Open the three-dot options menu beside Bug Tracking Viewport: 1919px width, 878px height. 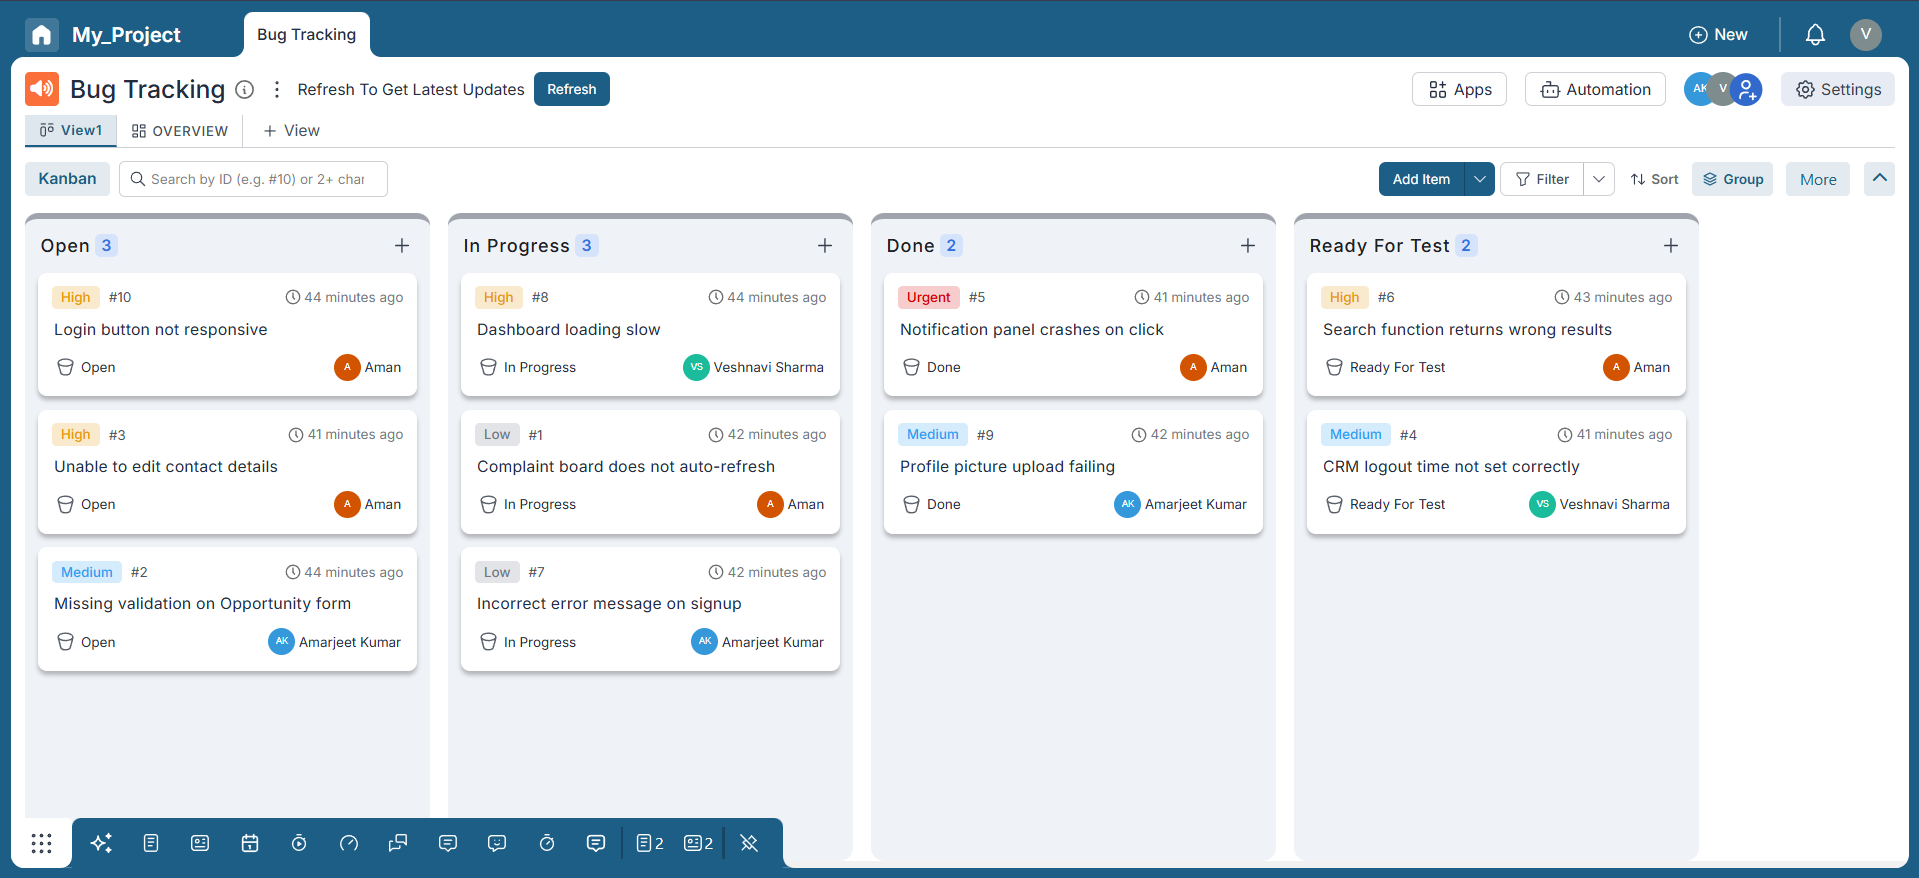click(277, 89)
